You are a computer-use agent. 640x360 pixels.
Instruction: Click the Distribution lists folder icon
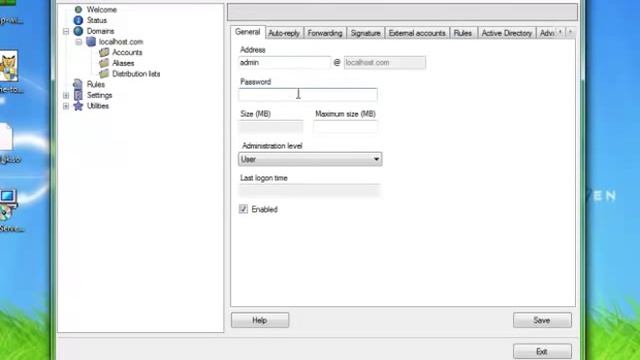click(x=104, y=73)
